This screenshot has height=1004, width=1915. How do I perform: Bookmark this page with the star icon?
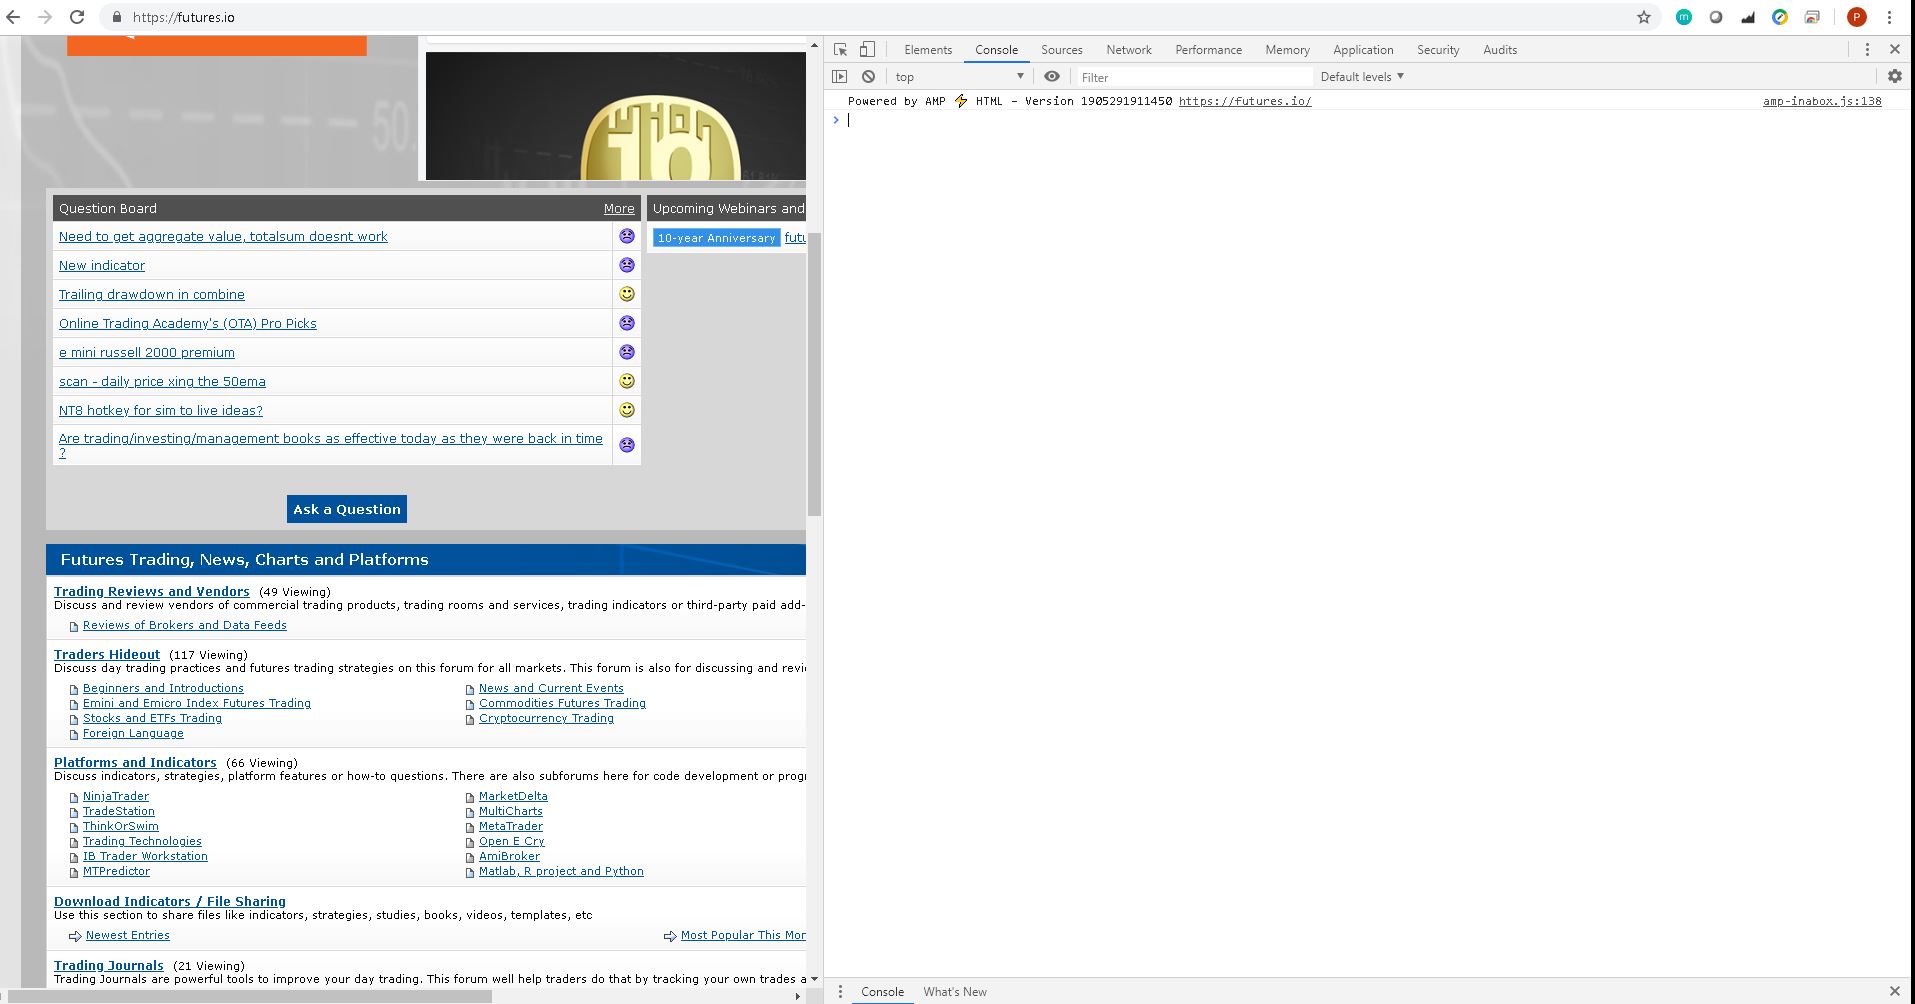(x=1644, y=17)
